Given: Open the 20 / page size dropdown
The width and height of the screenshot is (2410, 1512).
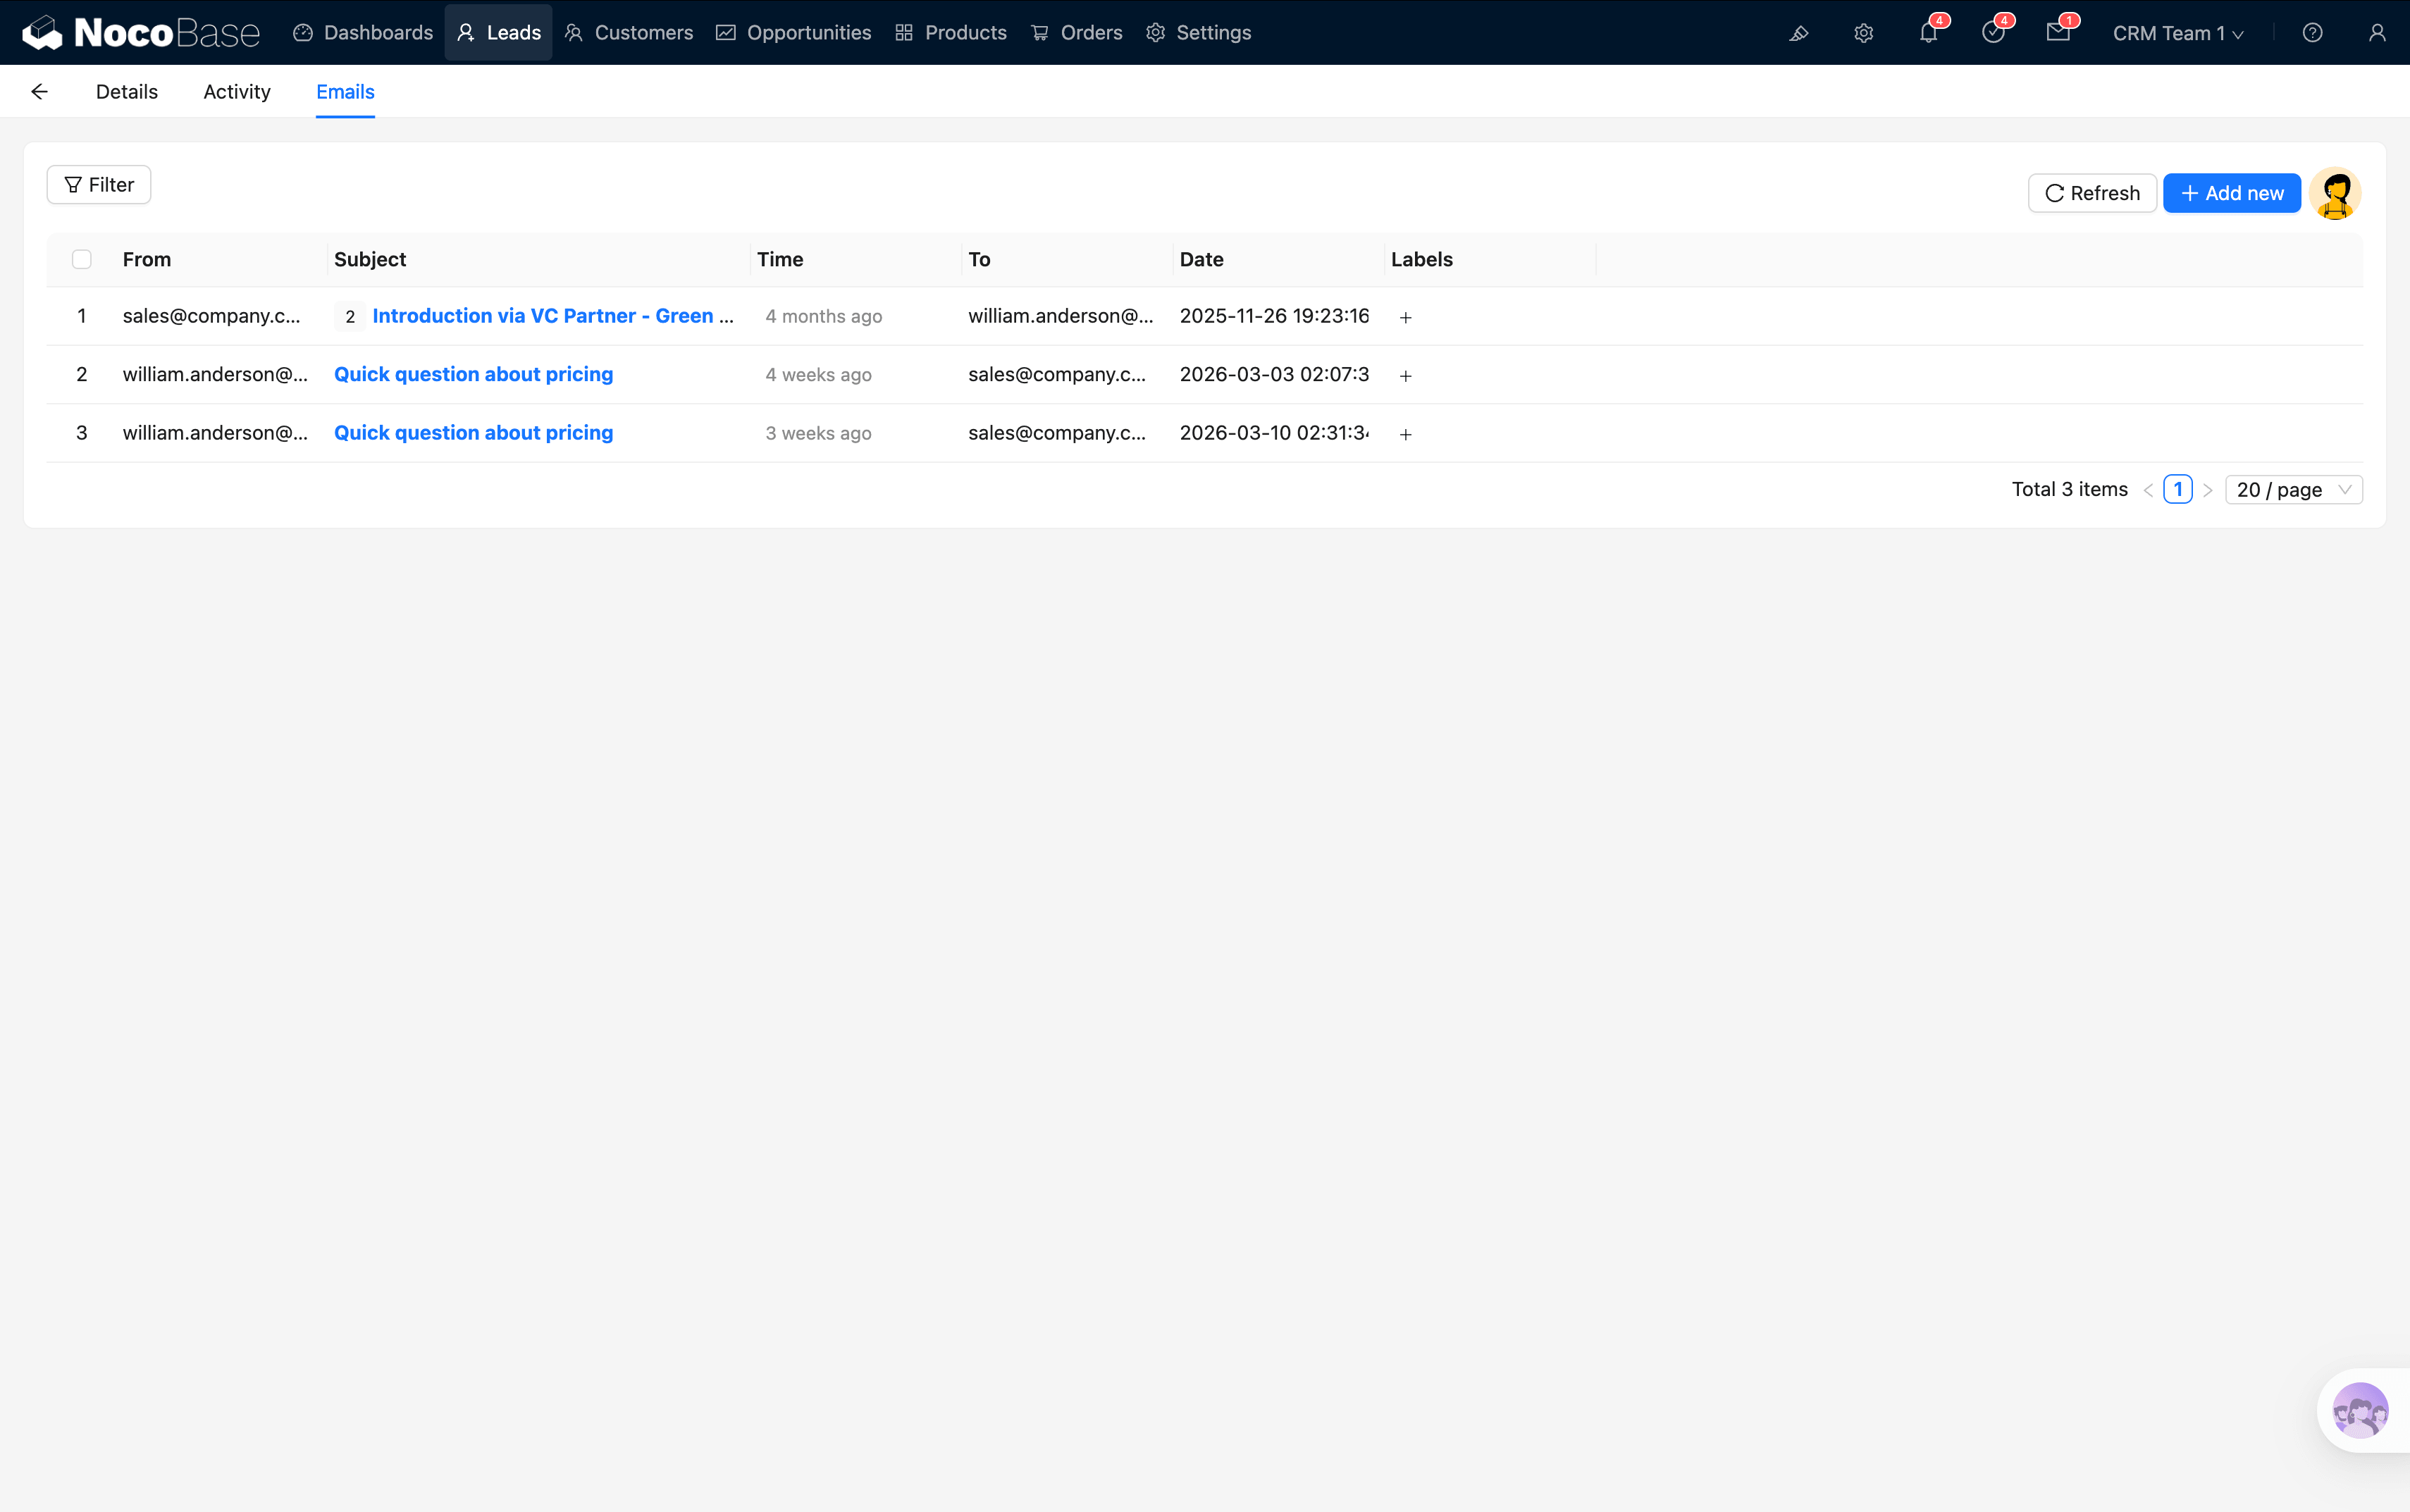Looking at the screenshot, I should click(2293, 490).
